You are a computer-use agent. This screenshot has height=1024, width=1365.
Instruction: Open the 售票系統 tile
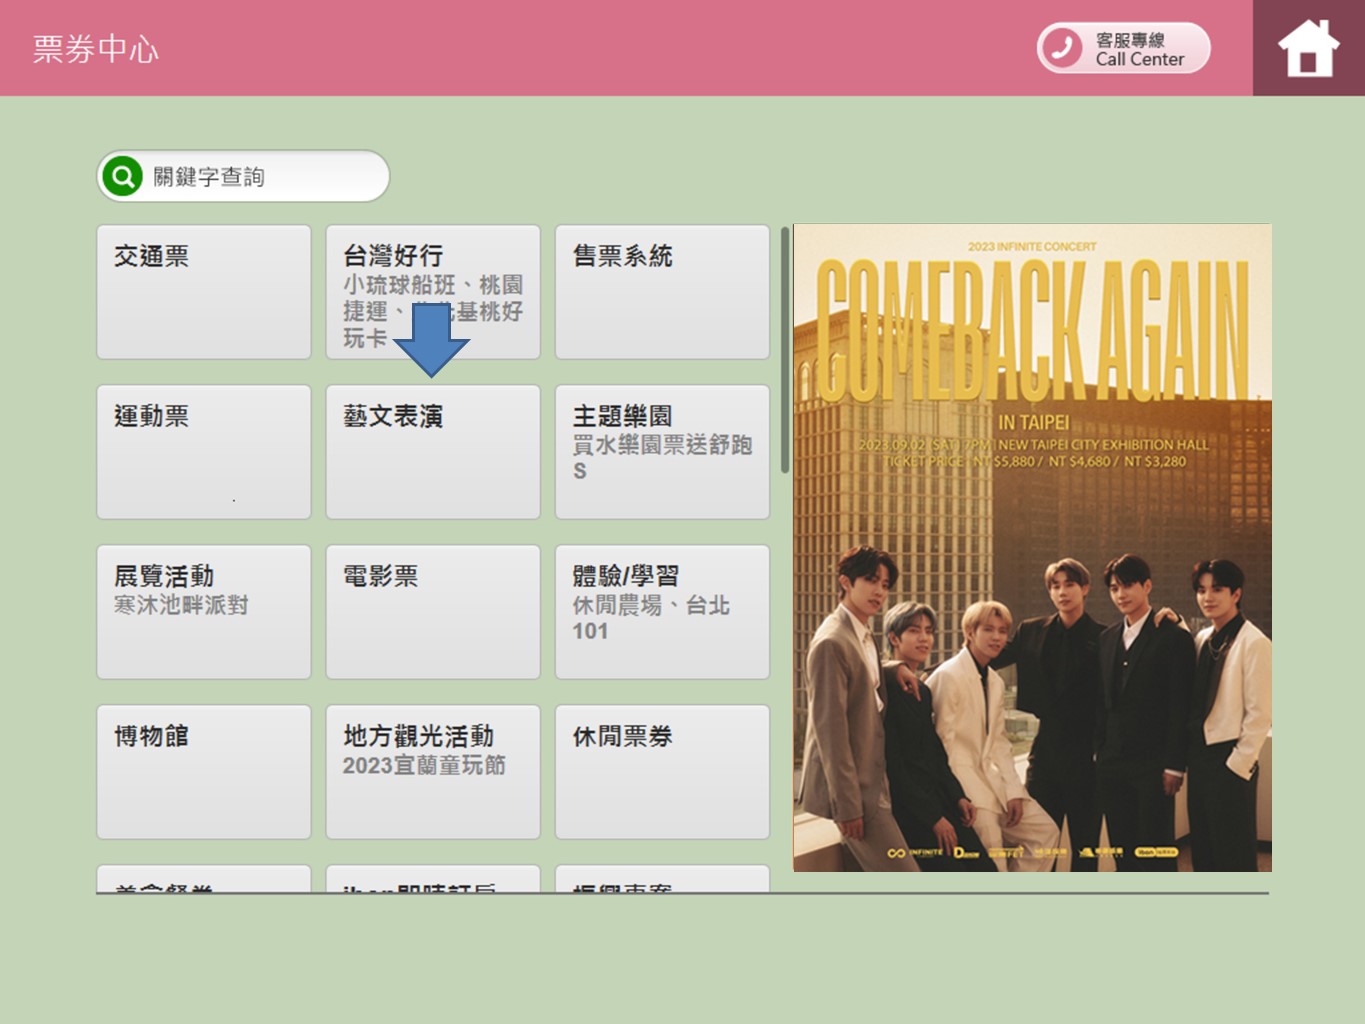662,292
